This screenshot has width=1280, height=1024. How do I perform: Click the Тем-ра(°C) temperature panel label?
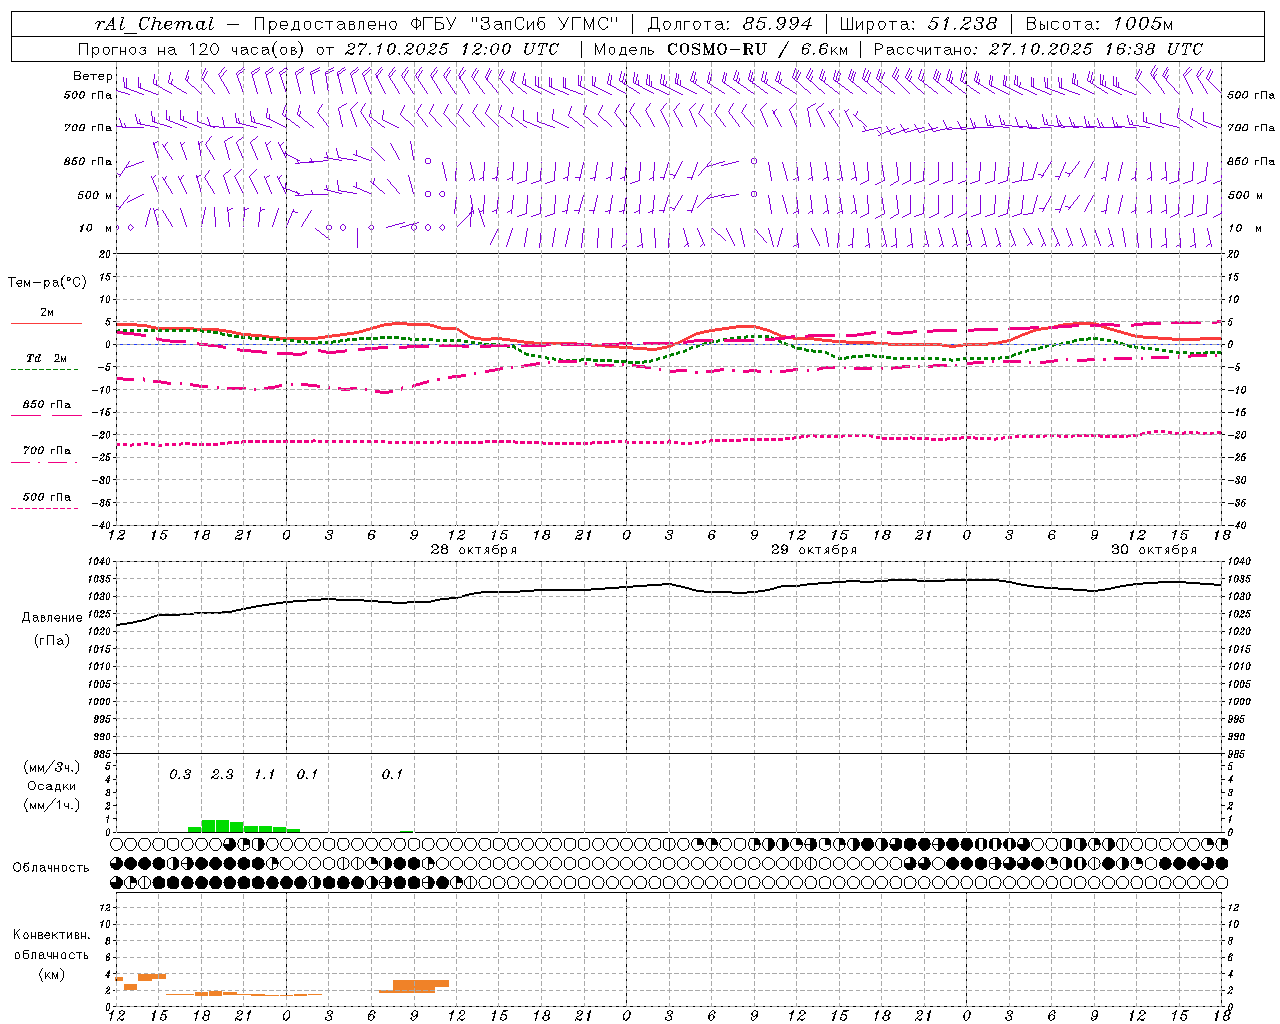(47, 283)
